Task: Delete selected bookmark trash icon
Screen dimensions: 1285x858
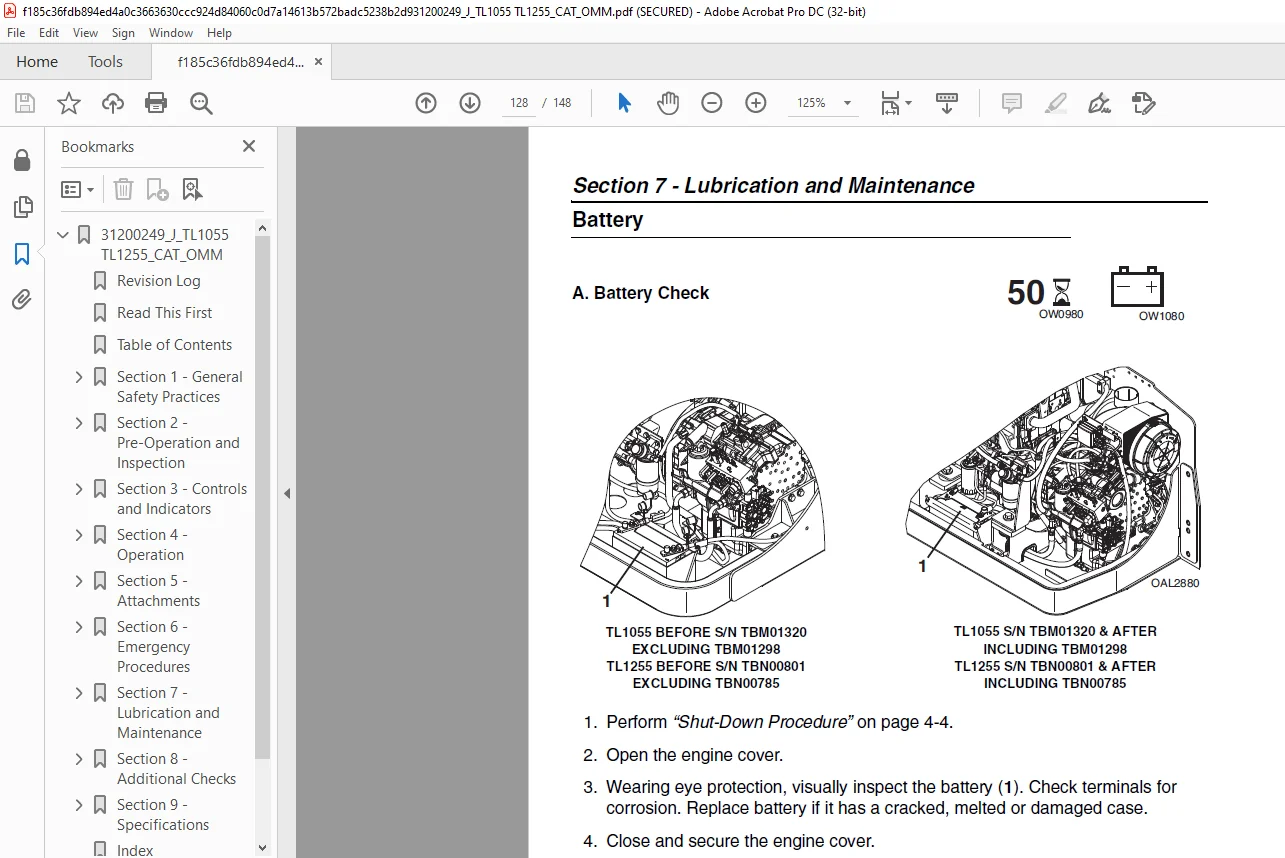Action: pyautogui.click(x=123, y=189)
